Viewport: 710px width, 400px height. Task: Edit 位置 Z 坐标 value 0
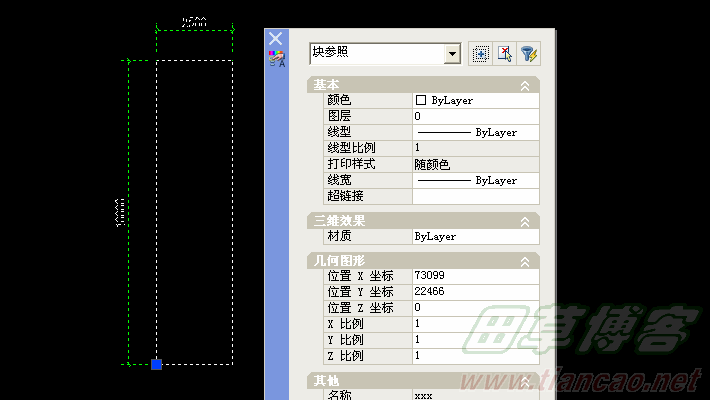[475, 308]
